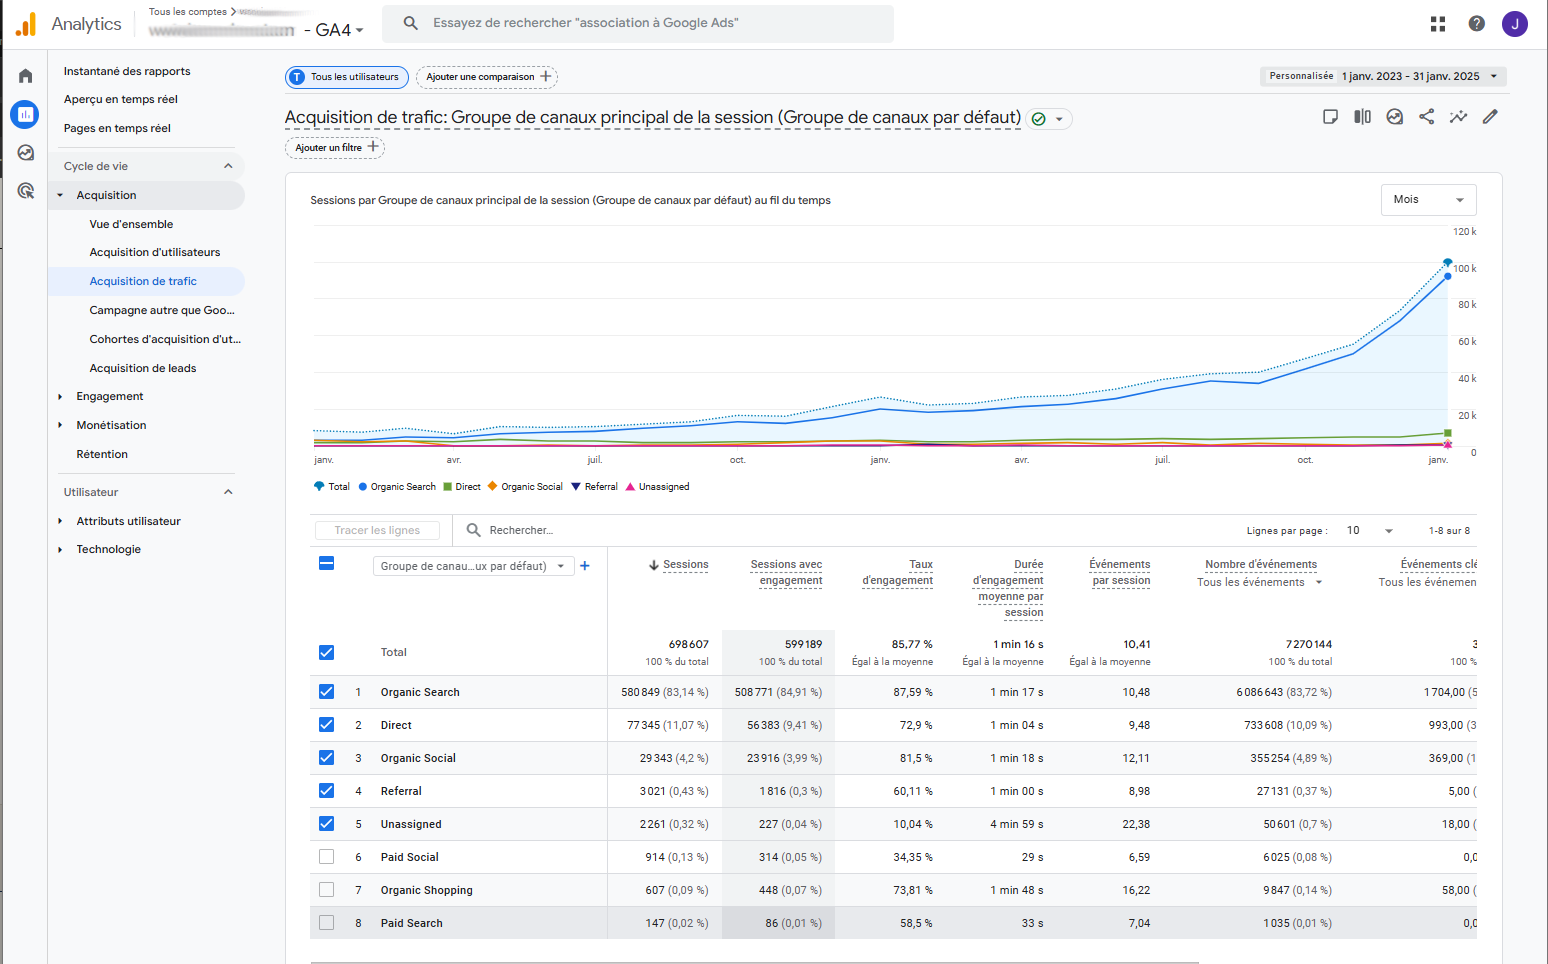Open the date range selector dropdown
Image resolution: width=1548 pixels, height=964 pixels.
click(1383, 76)
